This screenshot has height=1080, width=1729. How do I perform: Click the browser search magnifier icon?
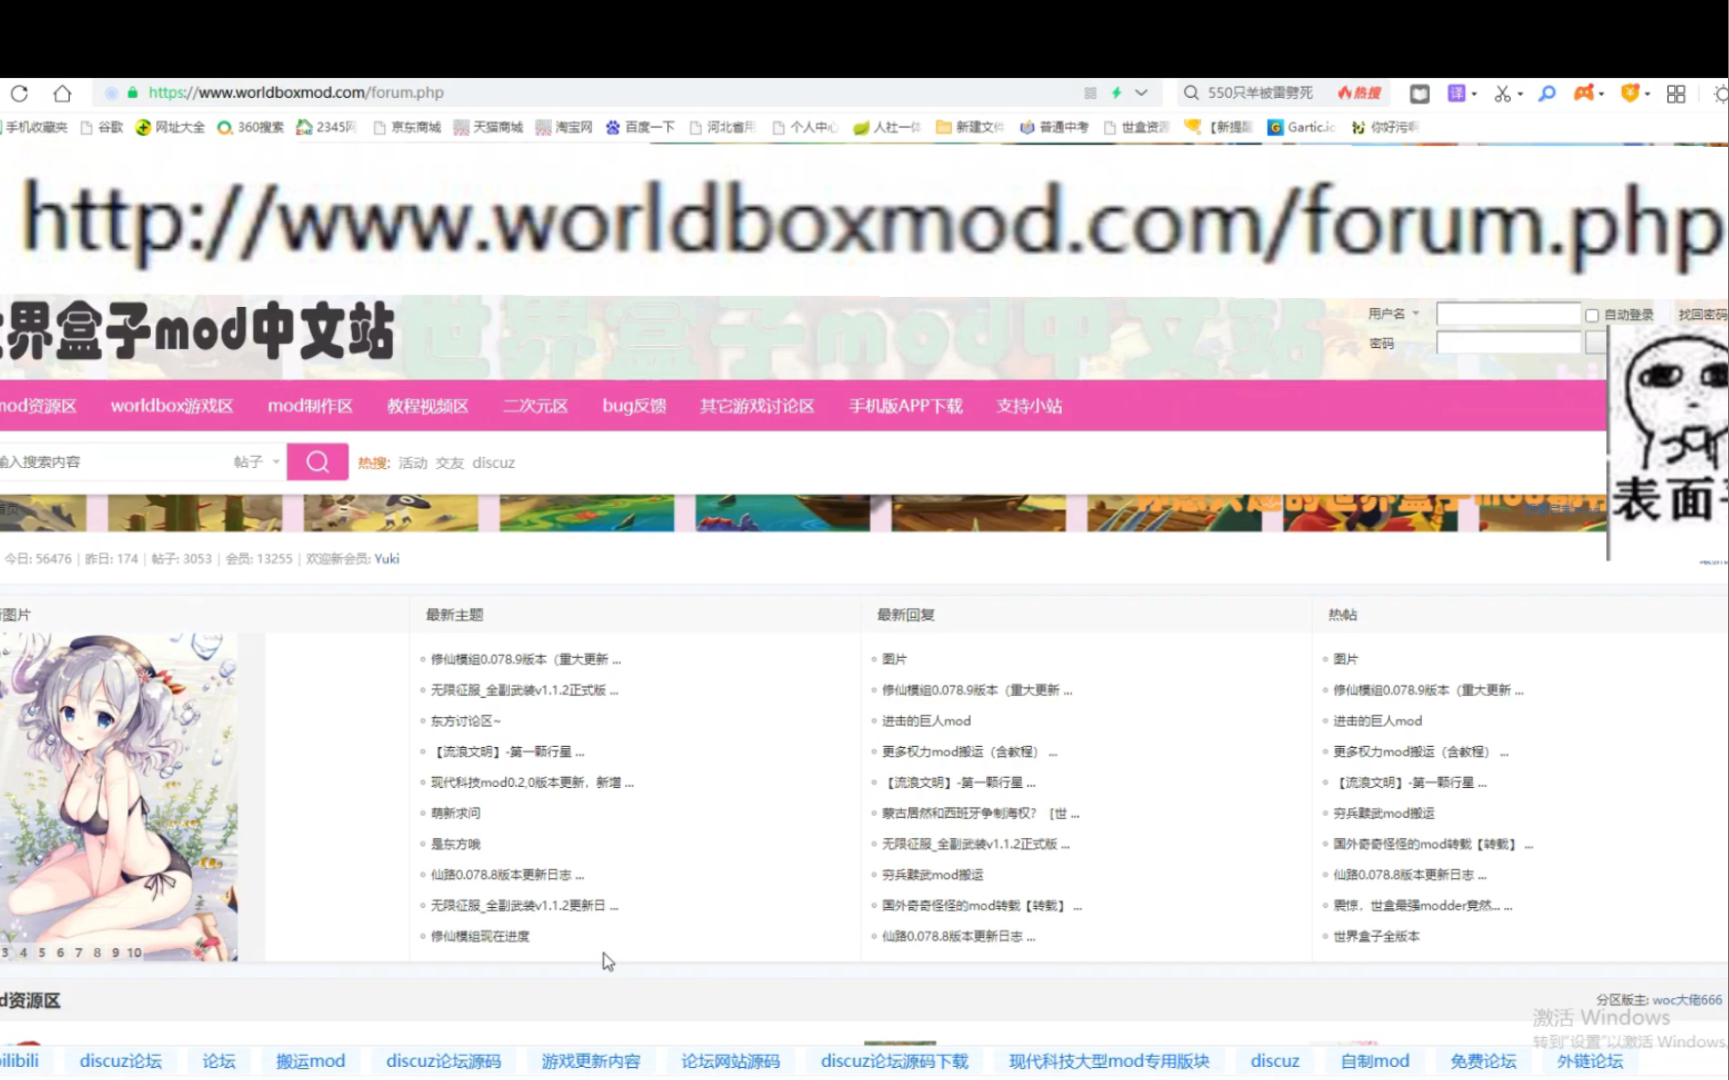1191,93
